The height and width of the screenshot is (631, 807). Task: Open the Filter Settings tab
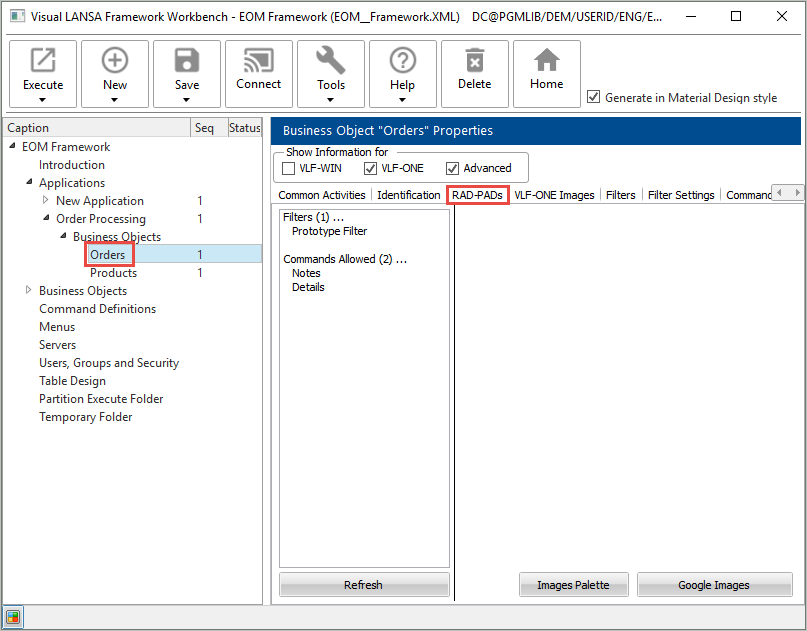click(x=681, y=195)
